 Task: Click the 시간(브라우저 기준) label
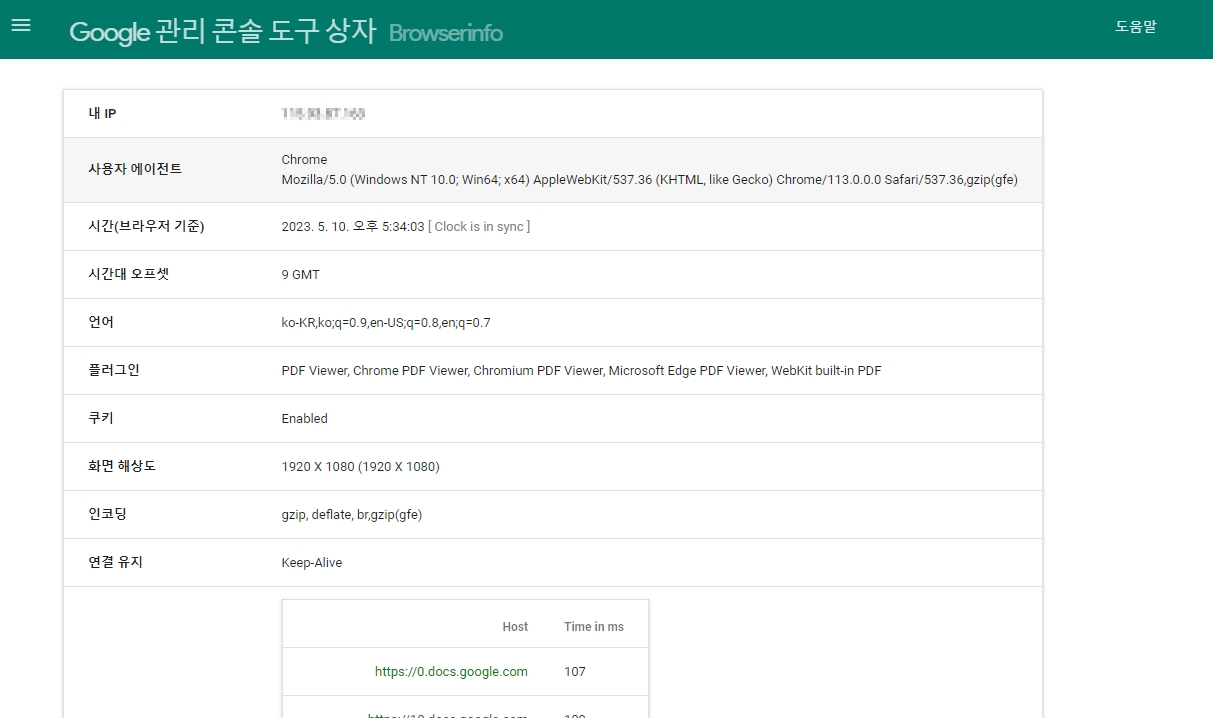[146, 227]
